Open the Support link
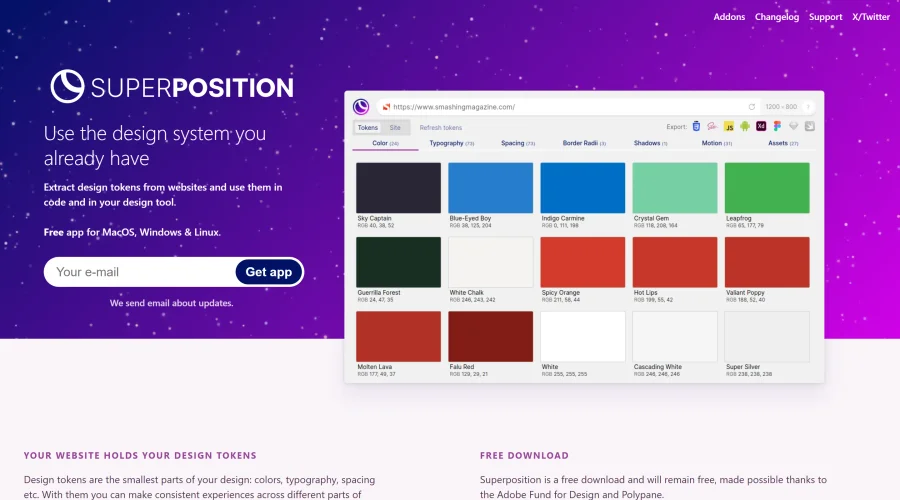The height and width of the screenshot is (500, 900). (825, 17)
